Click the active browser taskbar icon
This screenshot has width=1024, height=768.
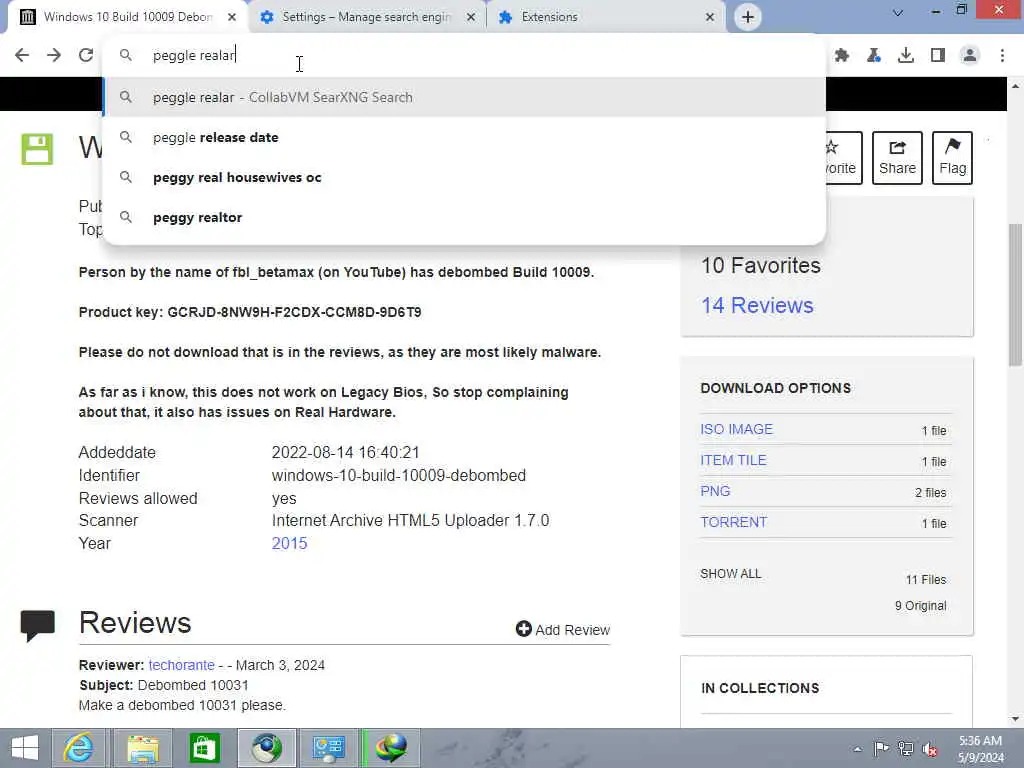click(266, 748)
